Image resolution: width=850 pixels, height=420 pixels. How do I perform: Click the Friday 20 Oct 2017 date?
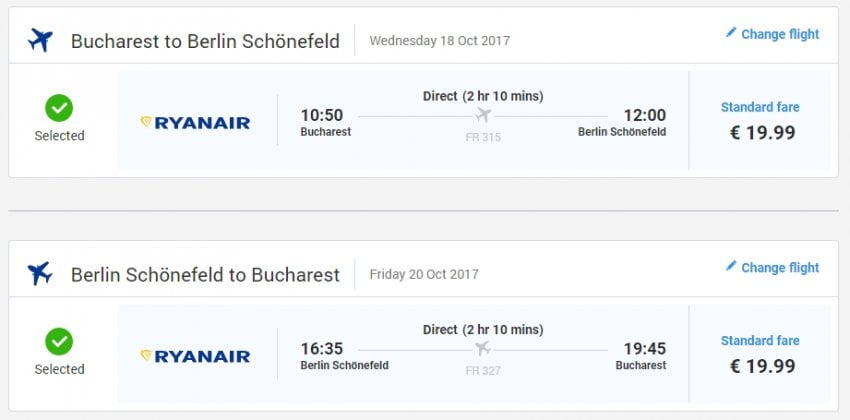pyautogui.click(x=424, y=274)
